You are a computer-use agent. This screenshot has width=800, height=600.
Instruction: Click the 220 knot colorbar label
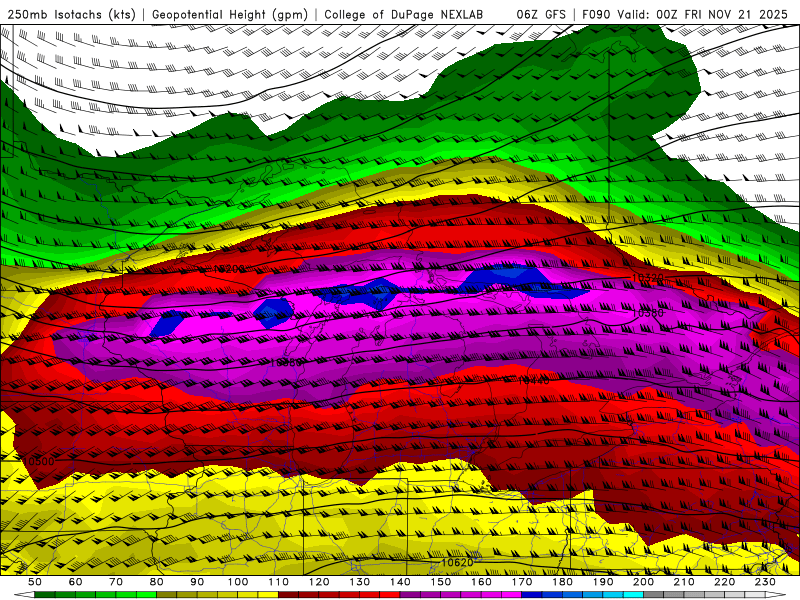coord(725,582)
